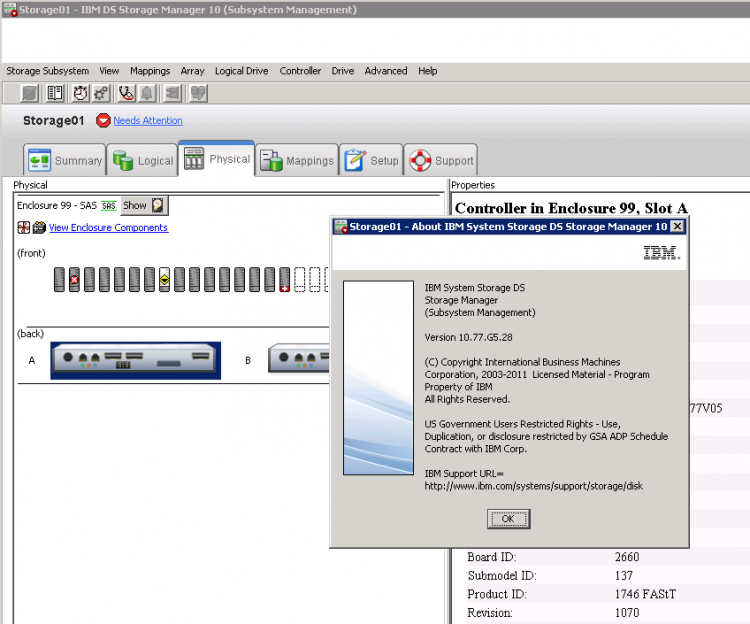Click the Controller in Enclosure 99 heading

point(571,208)
